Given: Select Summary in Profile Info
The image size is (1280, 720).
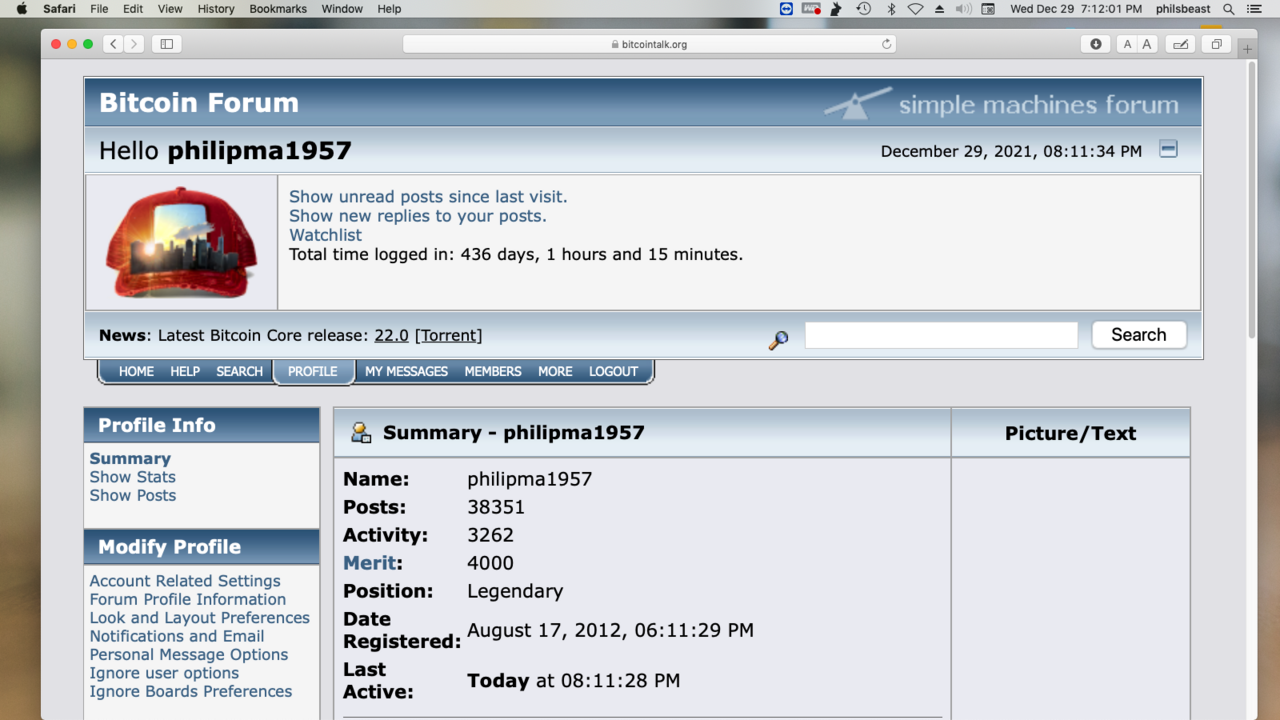Looking at the screenshot, I should (x=130, y=459).
